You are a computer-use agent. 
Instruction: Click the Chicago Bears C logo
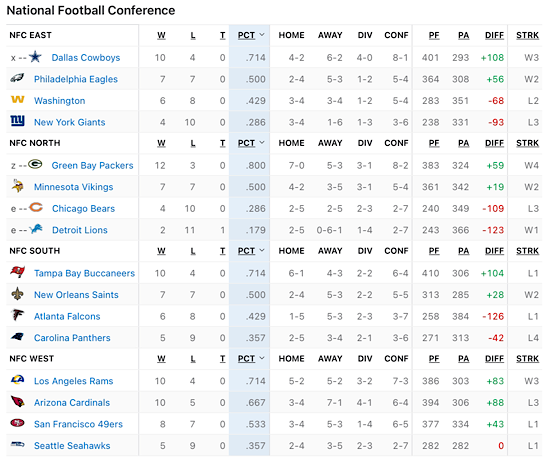[x=35, y=207]
